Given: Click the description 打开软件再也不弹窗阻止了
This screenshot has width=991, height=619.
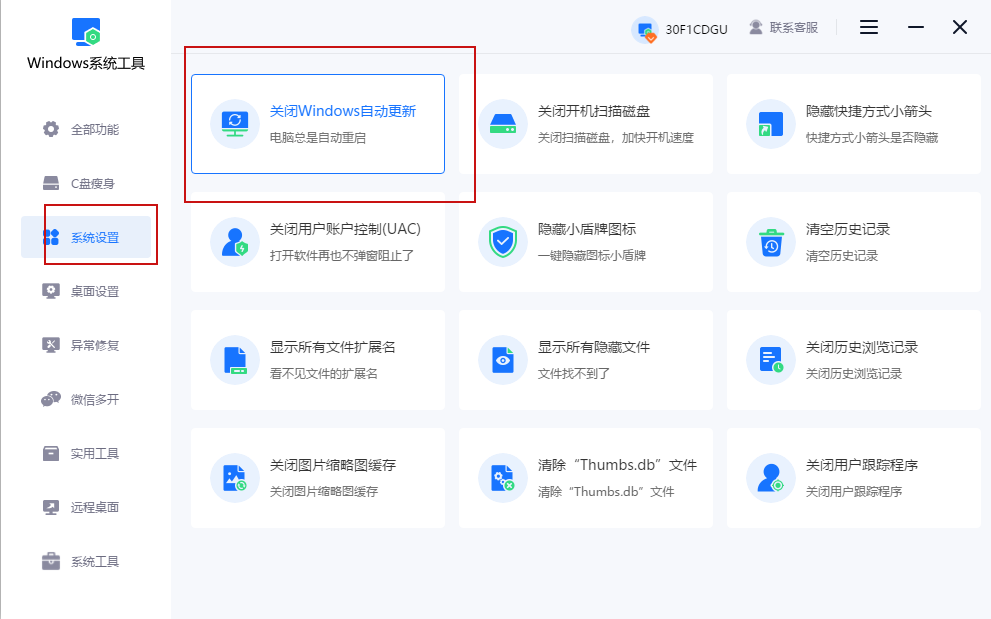Looking at the screenshot, I should click(342, 255).
